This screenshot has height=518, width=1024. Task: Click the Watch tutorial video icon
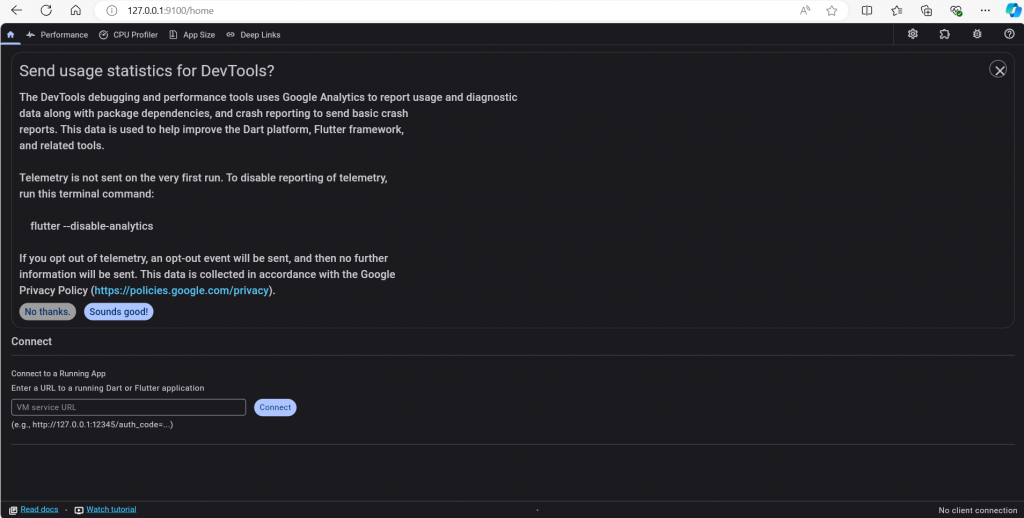[x=79, y=510]
